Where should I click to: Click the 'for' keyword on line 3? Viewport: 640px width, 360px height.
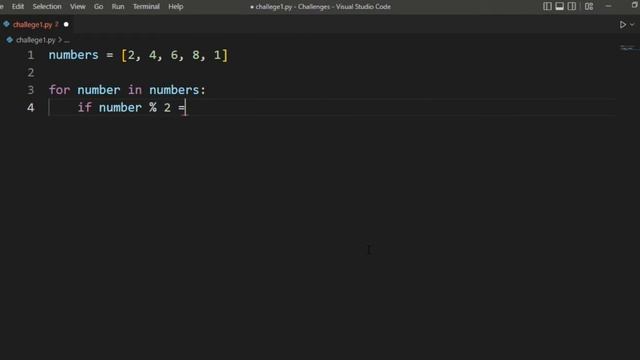point(59,90)
